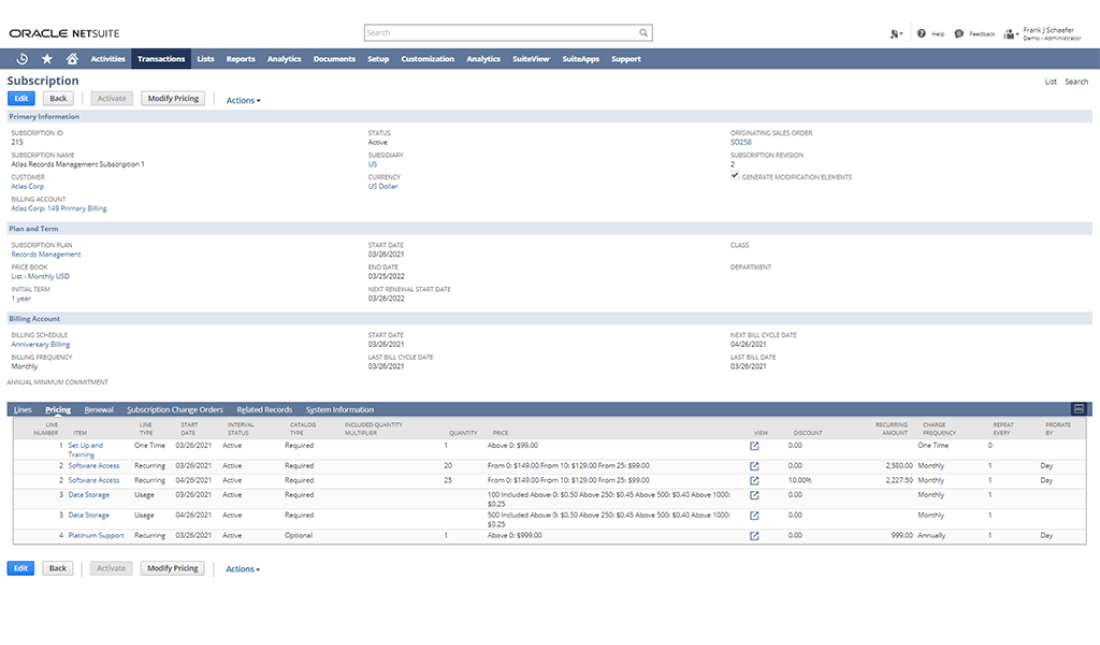Viewport: 1100px width, 645px height.
Task: Open view icon for Data Storage starting 03/26/2021
Action: tap(754, 496)
